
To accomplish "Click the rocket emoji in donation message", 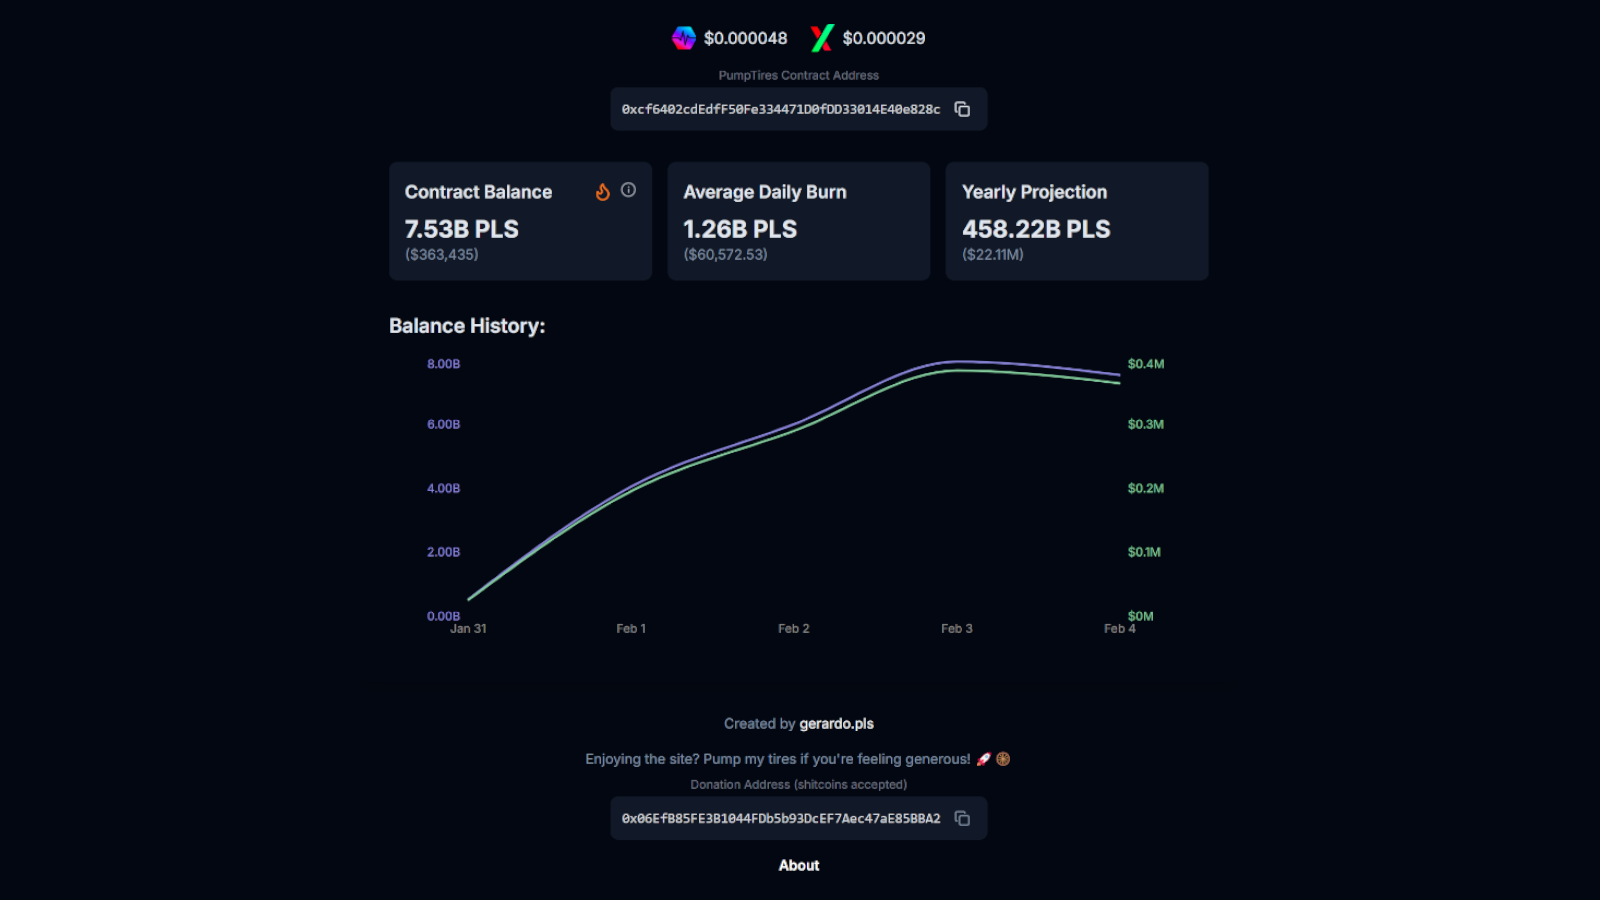I will click(x=984, y=759).
